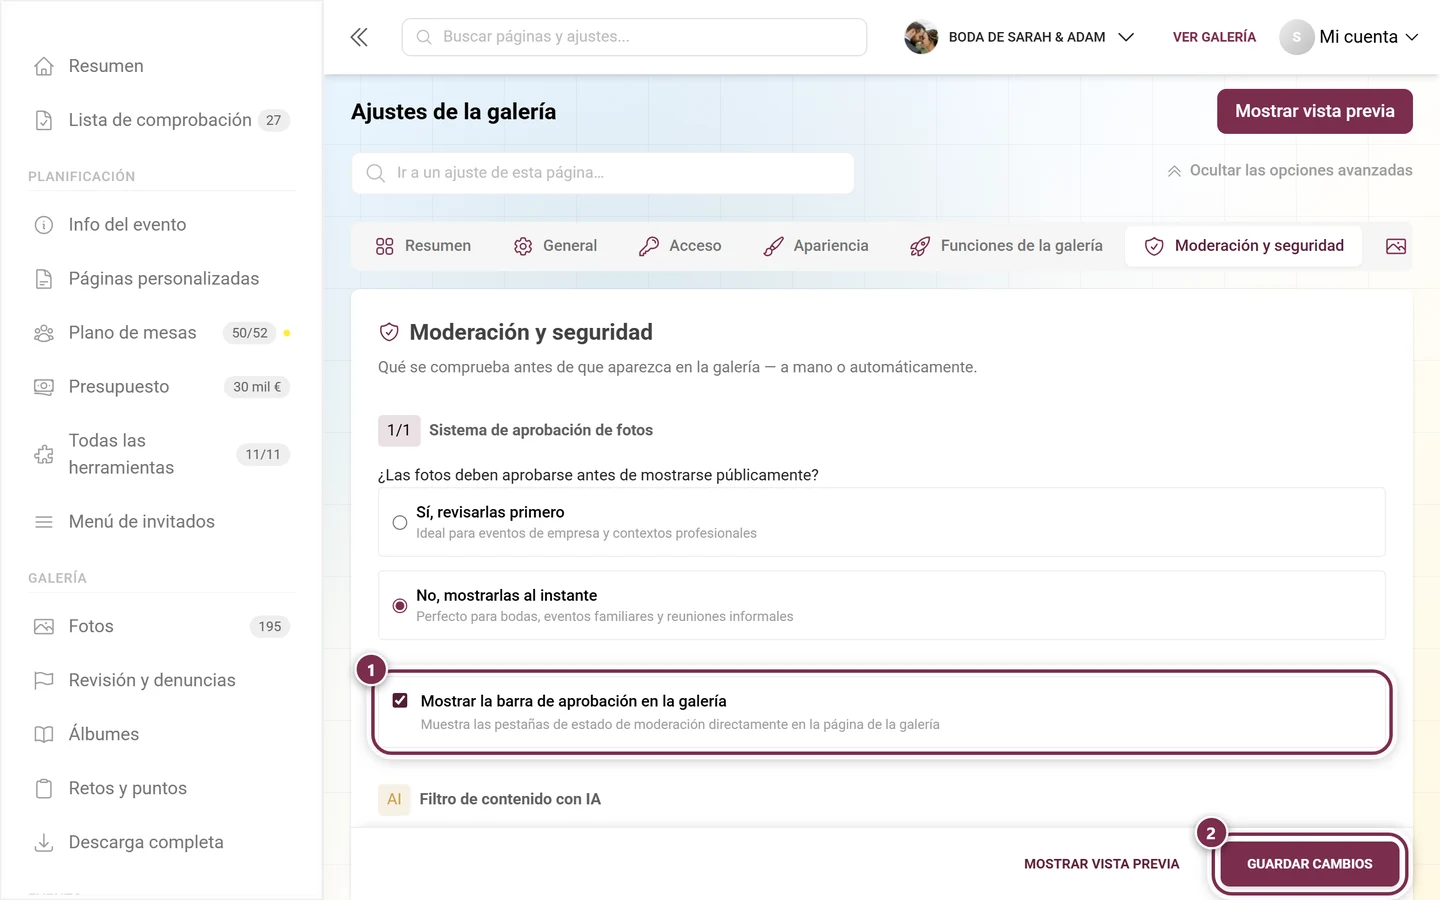Focus 'Ir a un ajuste de esta página' field
Viewport: 1440px width, 900px height.
(x=603, y=173)
